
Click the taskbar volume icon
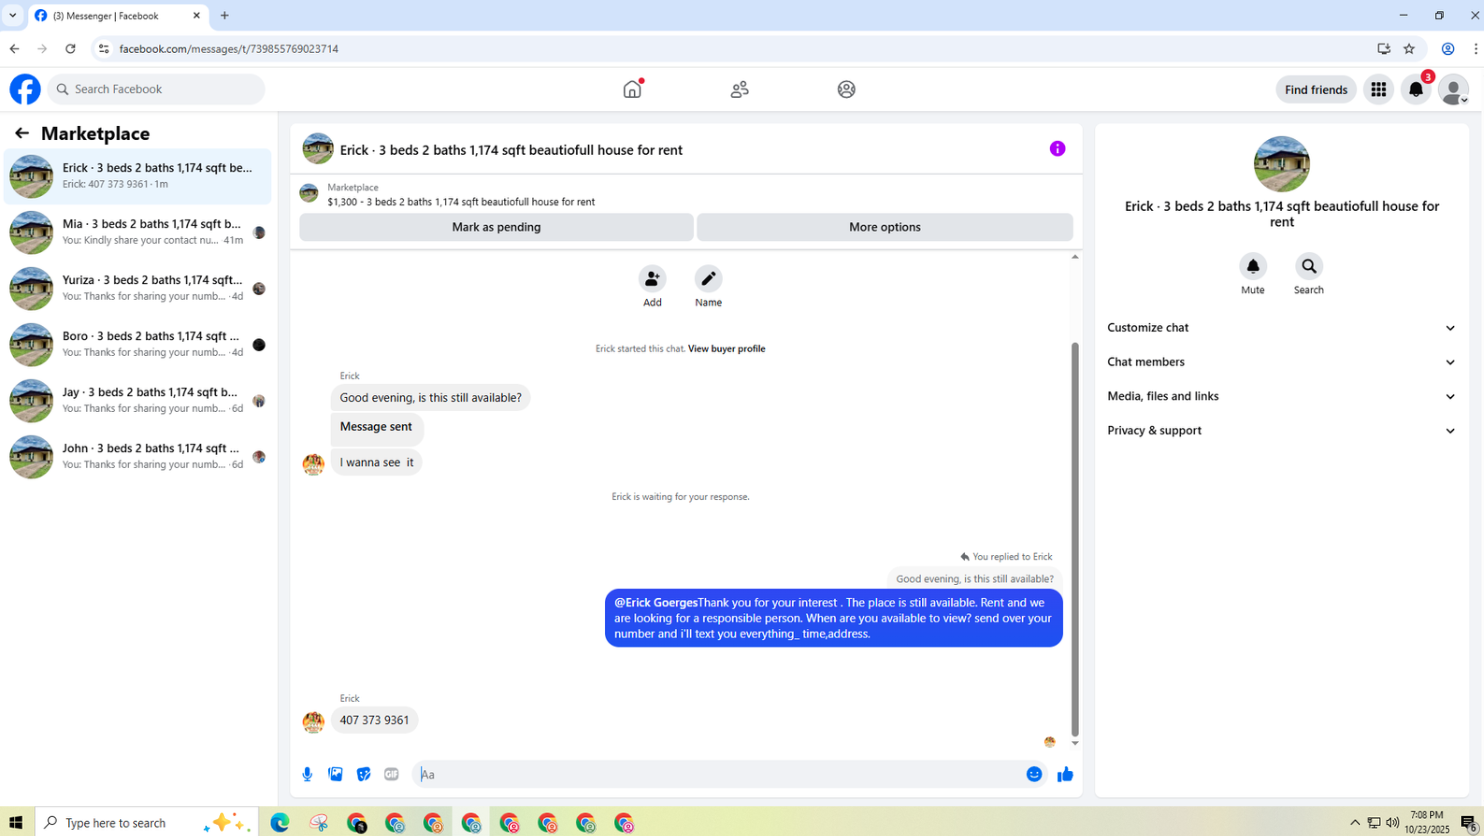coord(1392,823)
